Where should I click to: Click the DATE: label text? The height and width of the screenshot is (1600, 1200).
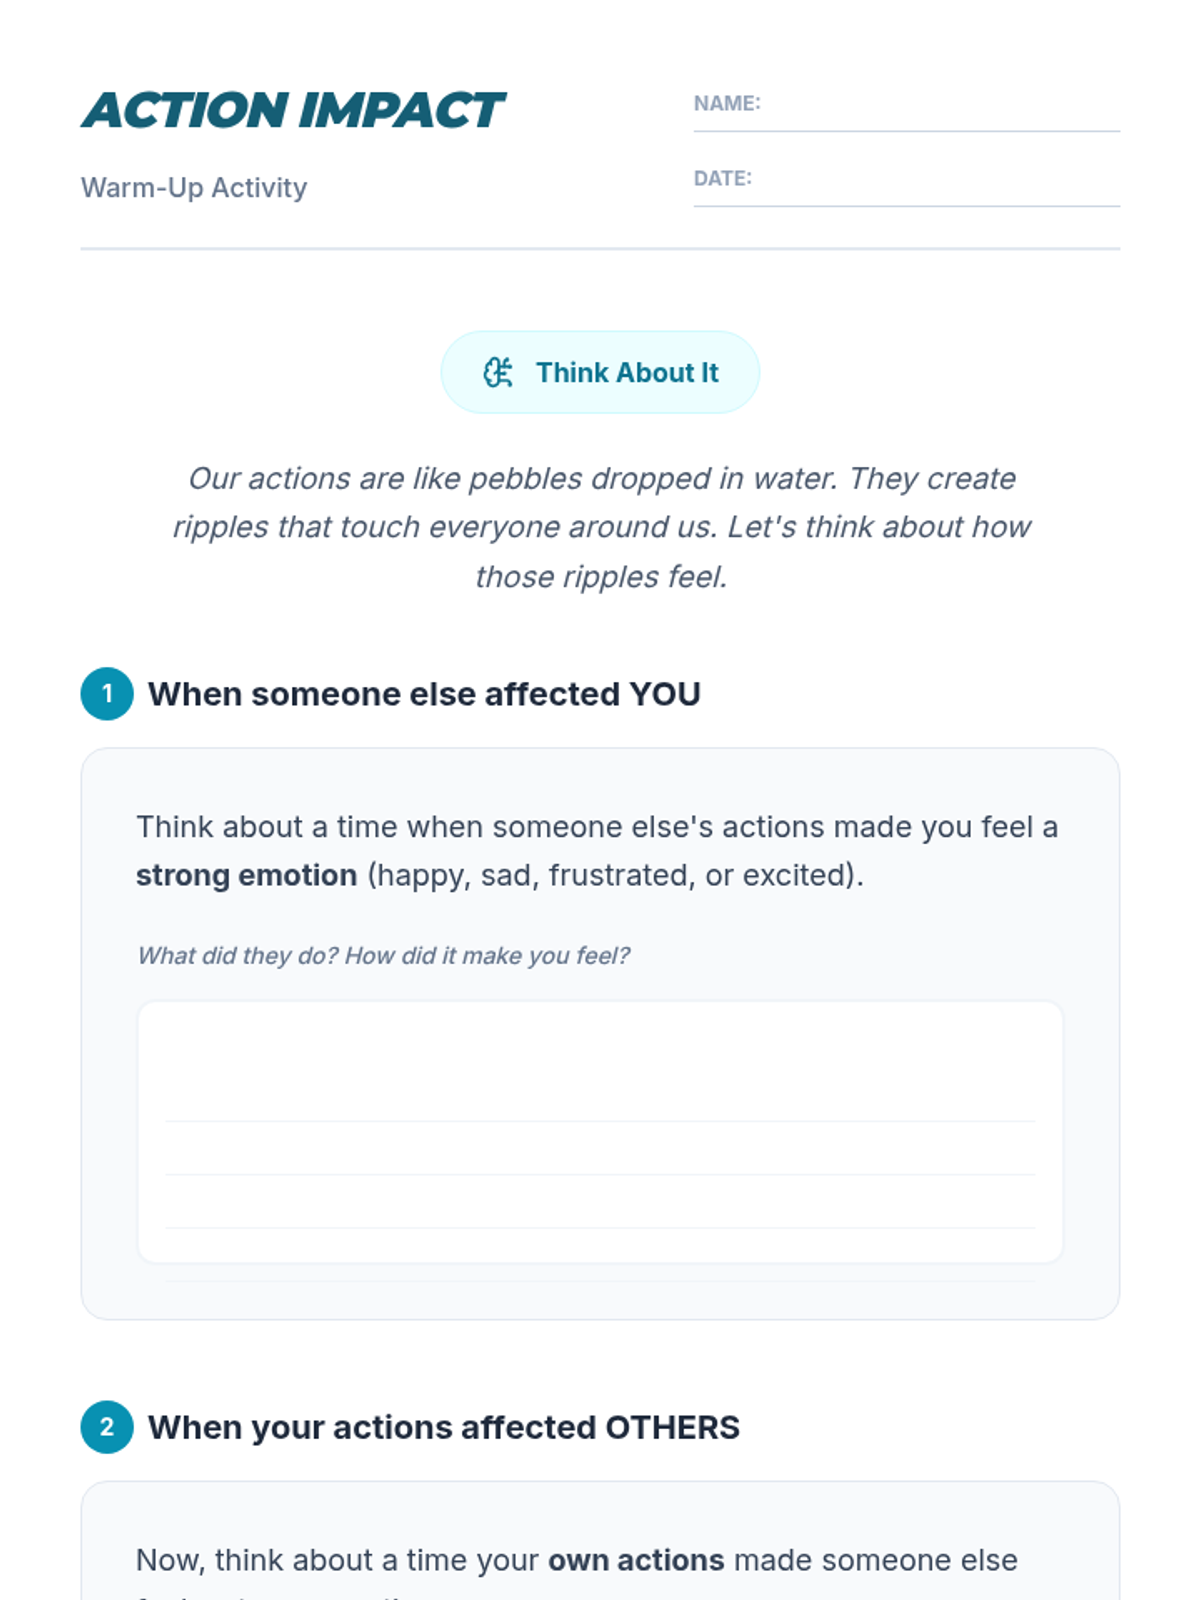click(x=722, y=178)
